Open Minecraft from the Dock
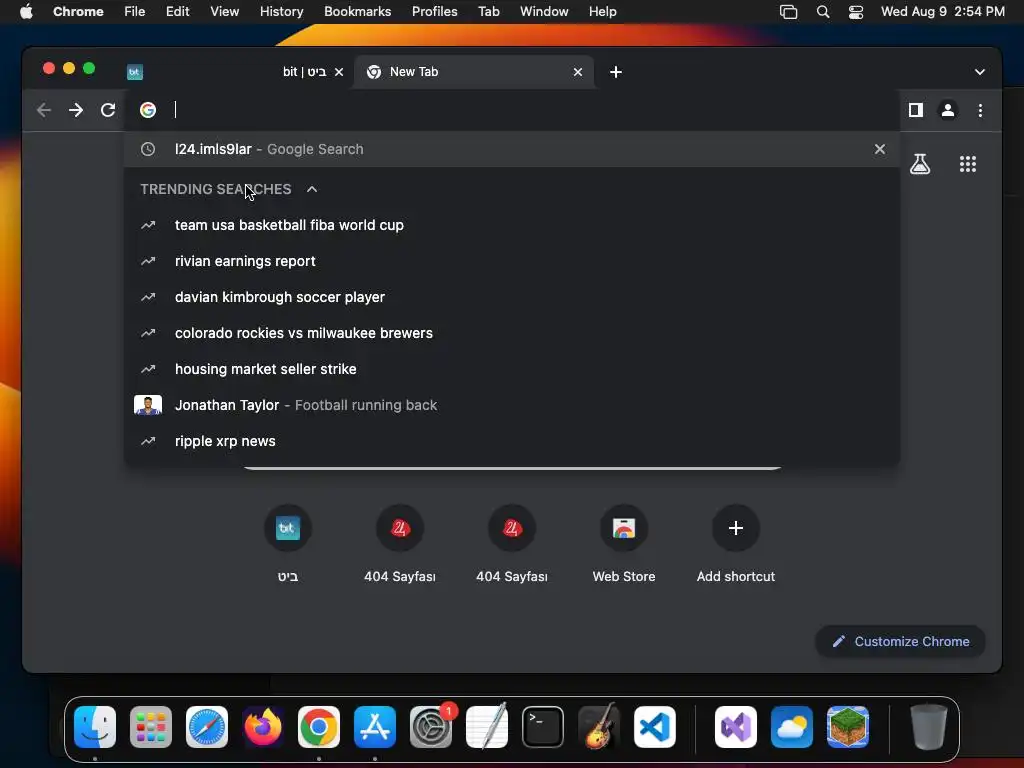The height and width of the screenshot is (768, 1024). click(848, 727)
